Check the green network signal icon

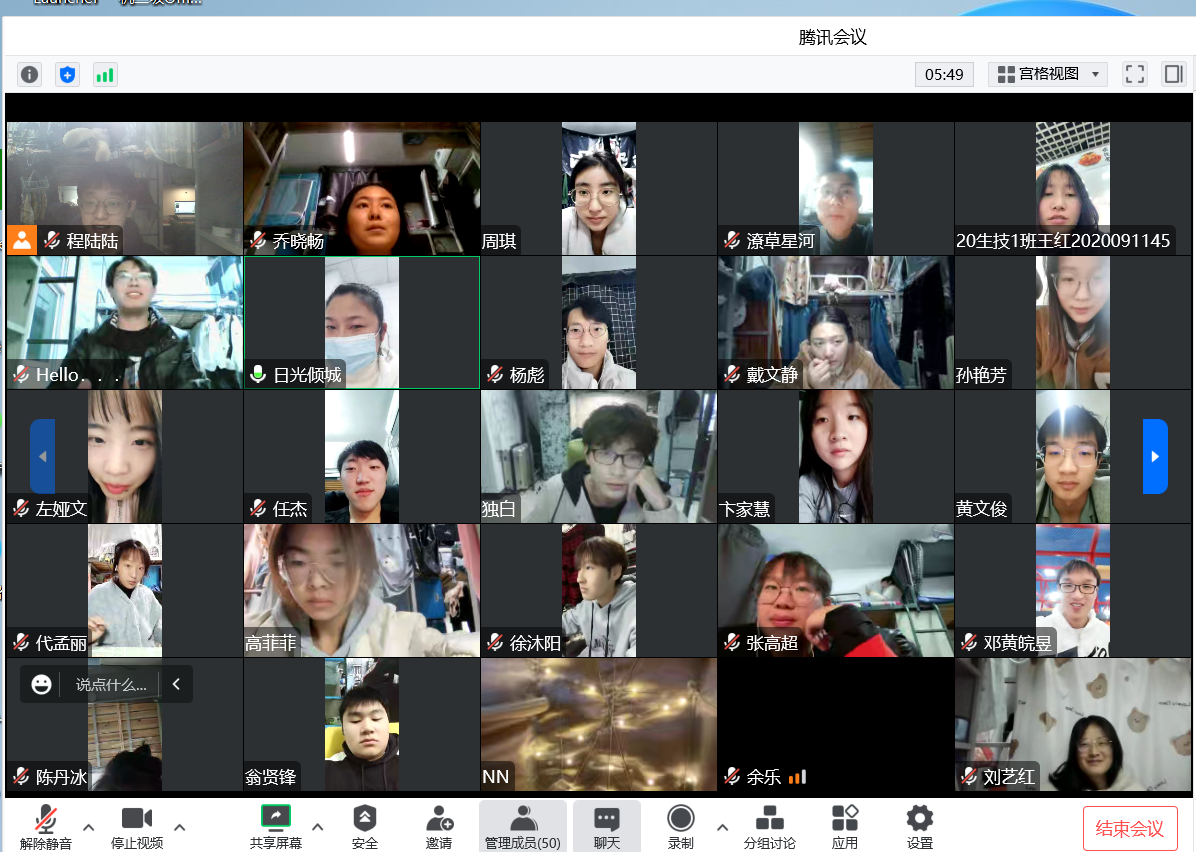pos(105,74)
